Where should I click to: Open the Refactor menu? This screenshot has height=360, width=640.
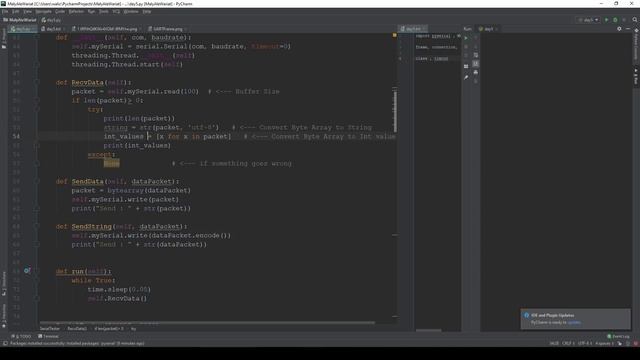pos(76,11)
